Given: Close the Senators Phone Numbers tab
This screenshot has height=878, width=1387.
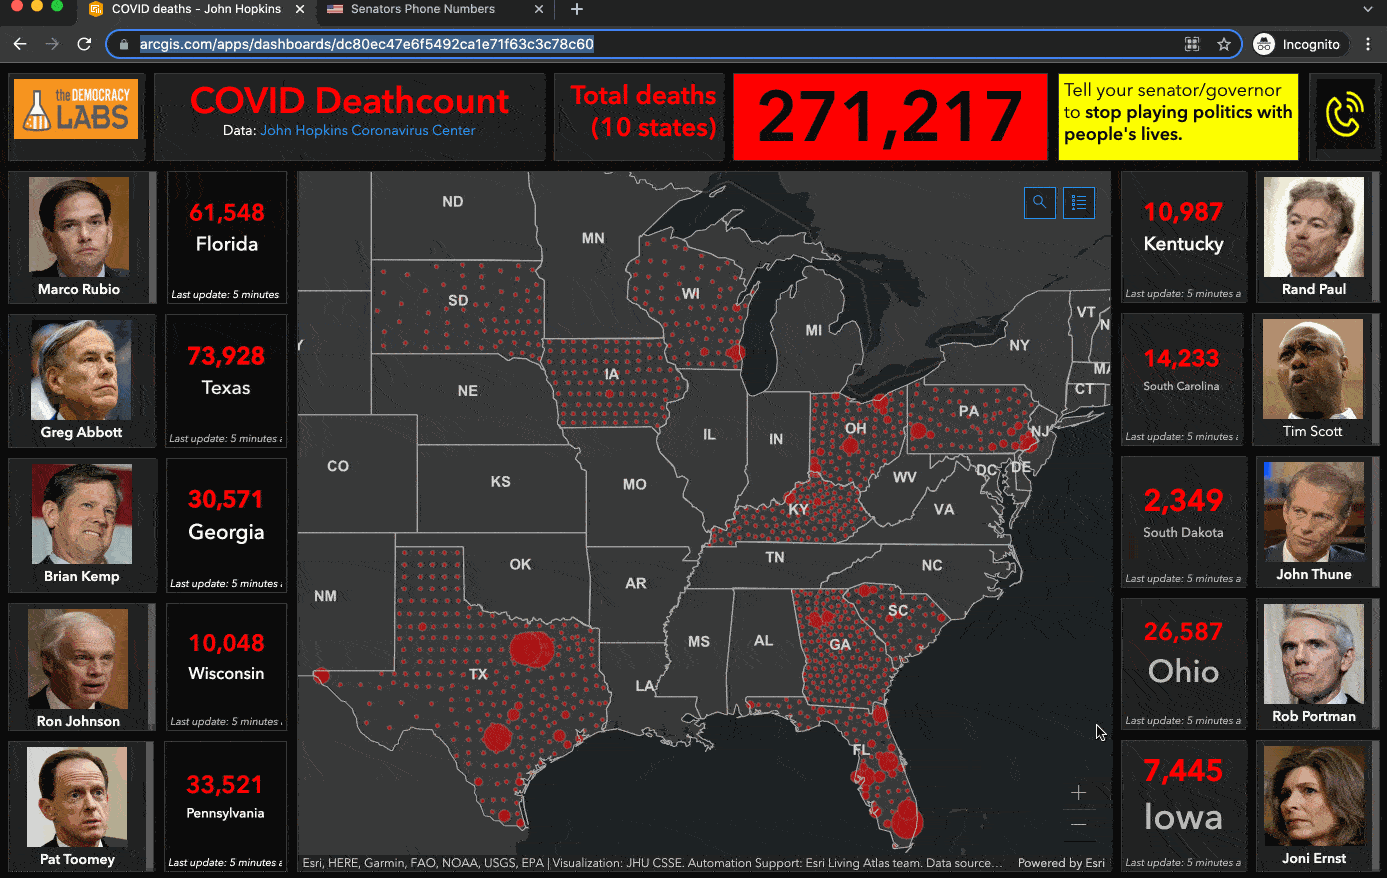Looking at the screenshot, I should (539, 9).
